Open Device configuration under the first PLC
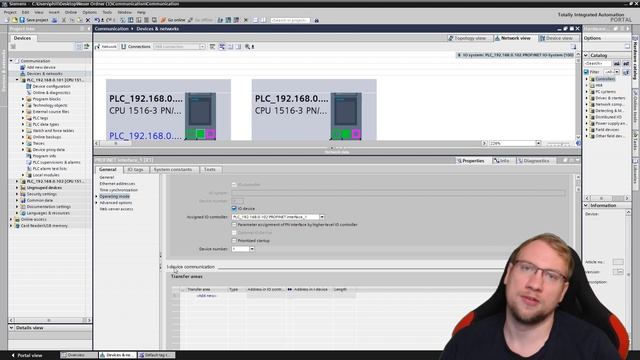This screenshot has width=640, height=360. tap(51, 86)
